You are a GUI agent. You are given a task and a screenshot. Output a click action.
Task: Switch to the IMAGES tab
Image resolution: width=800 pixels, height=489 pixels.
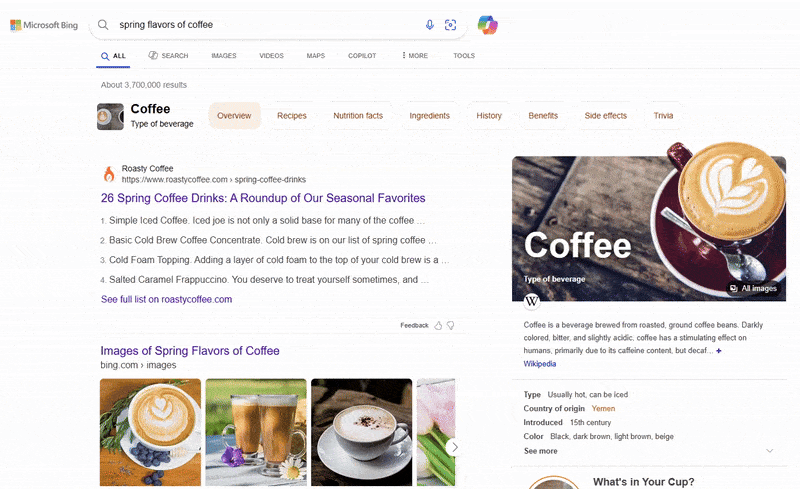224,55
